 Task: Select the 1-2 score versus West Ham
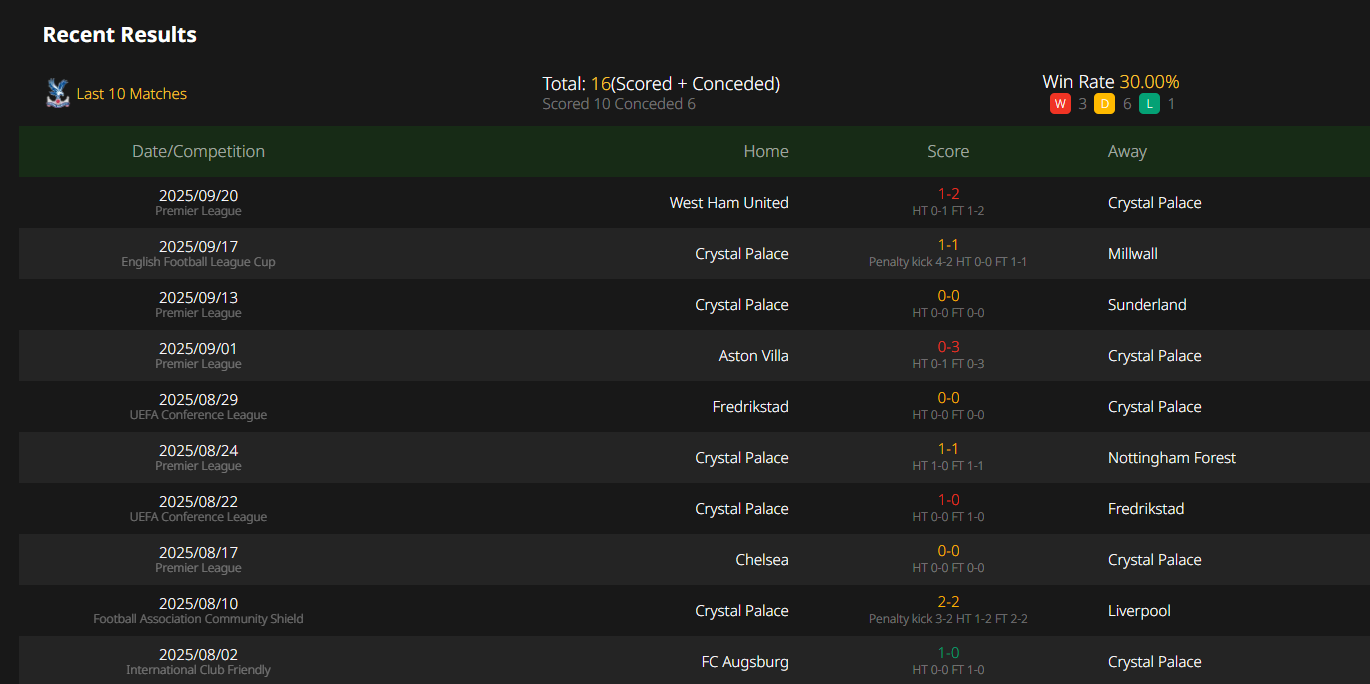[x=948, y=194]
